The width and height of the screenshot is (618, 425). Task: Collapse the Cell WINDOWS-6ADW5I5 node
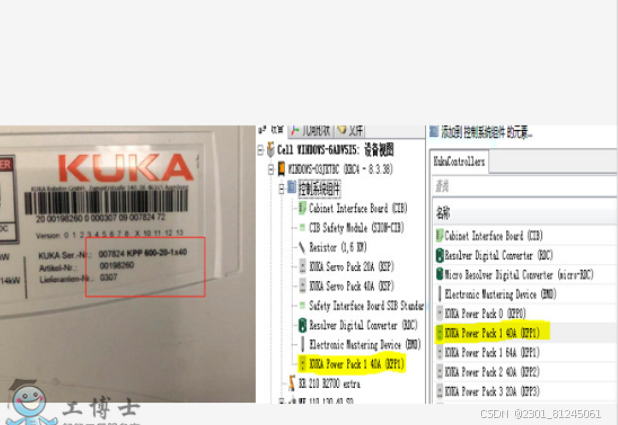pos(261,150)
